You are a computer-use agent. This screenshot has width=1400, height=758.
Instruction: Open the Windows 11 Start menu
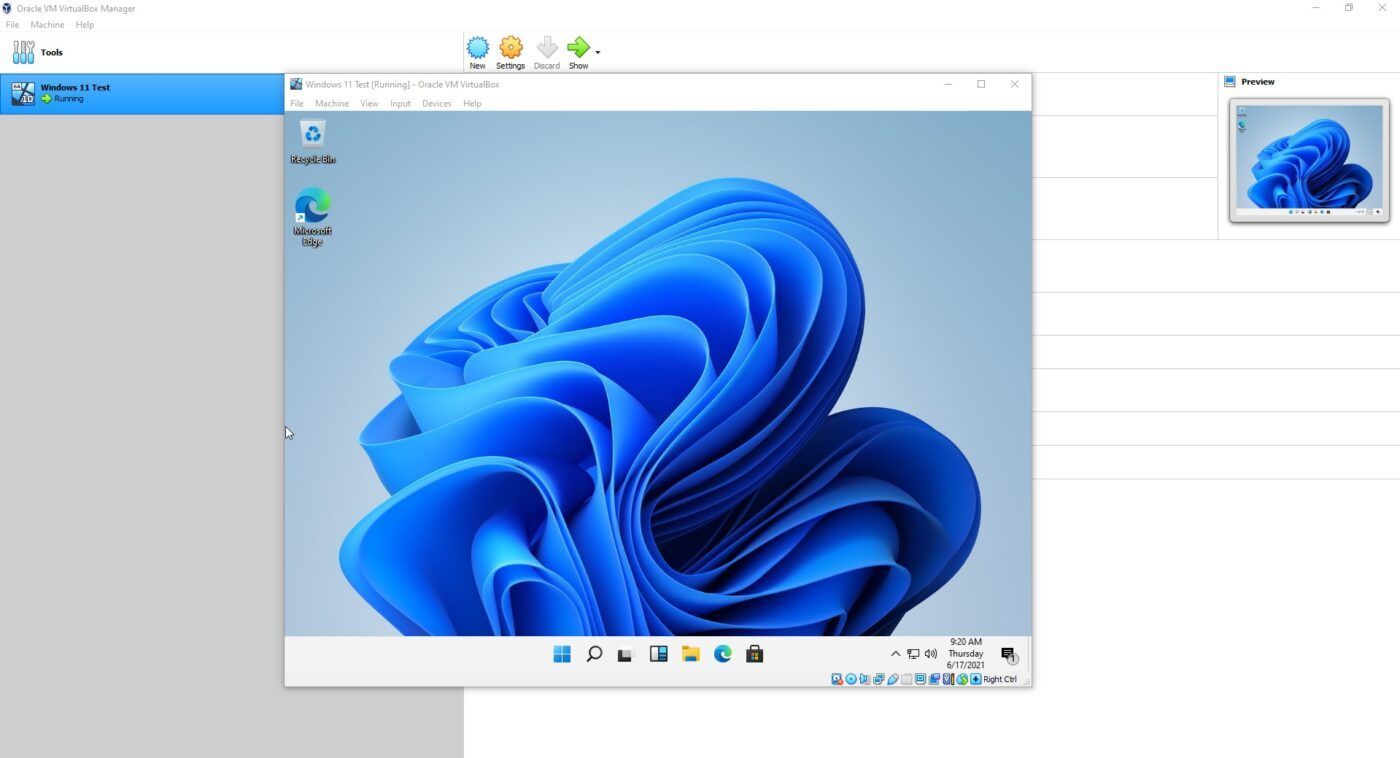[x=562, y=654]
